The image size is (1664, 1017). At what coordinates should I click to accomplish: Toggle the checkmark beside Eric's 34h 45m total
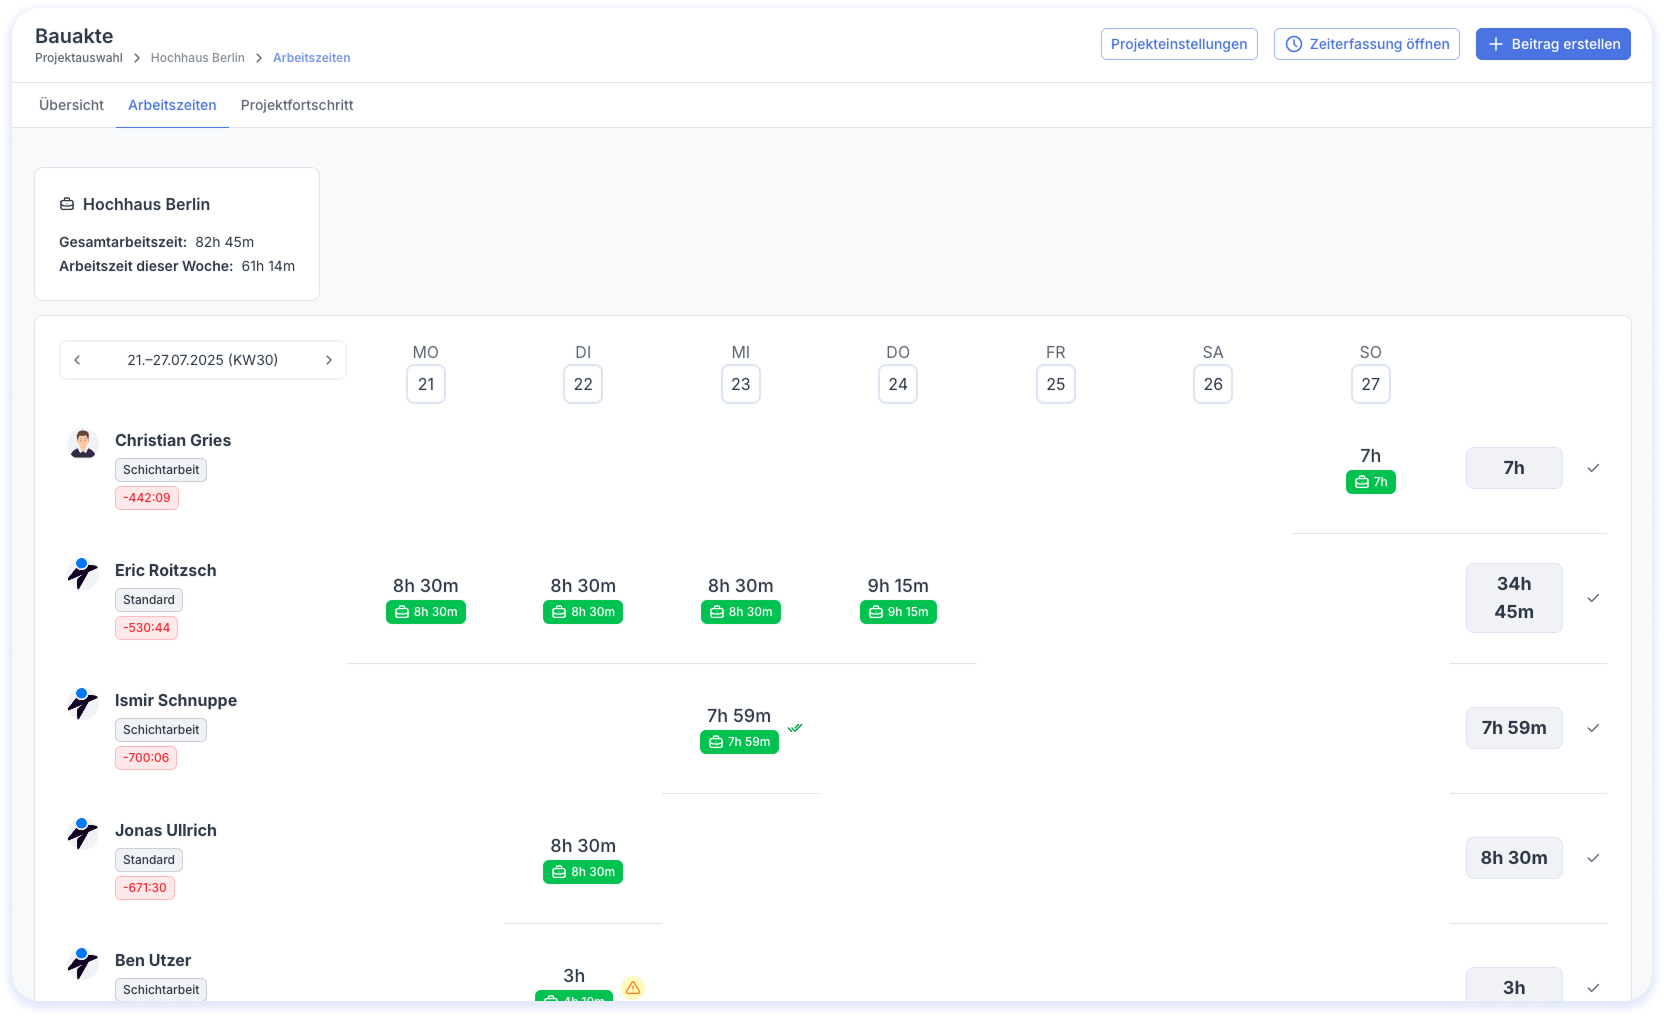tap(1593, 598)
